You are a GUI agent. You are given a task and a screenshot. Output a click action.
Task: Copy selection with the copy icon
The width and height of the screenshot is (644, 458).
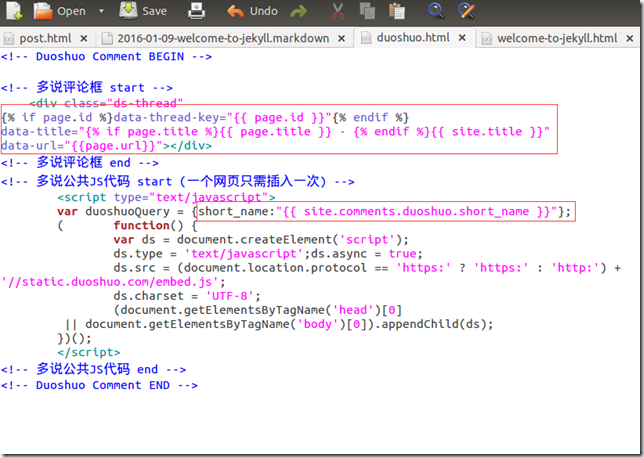(x=367, y=11)
